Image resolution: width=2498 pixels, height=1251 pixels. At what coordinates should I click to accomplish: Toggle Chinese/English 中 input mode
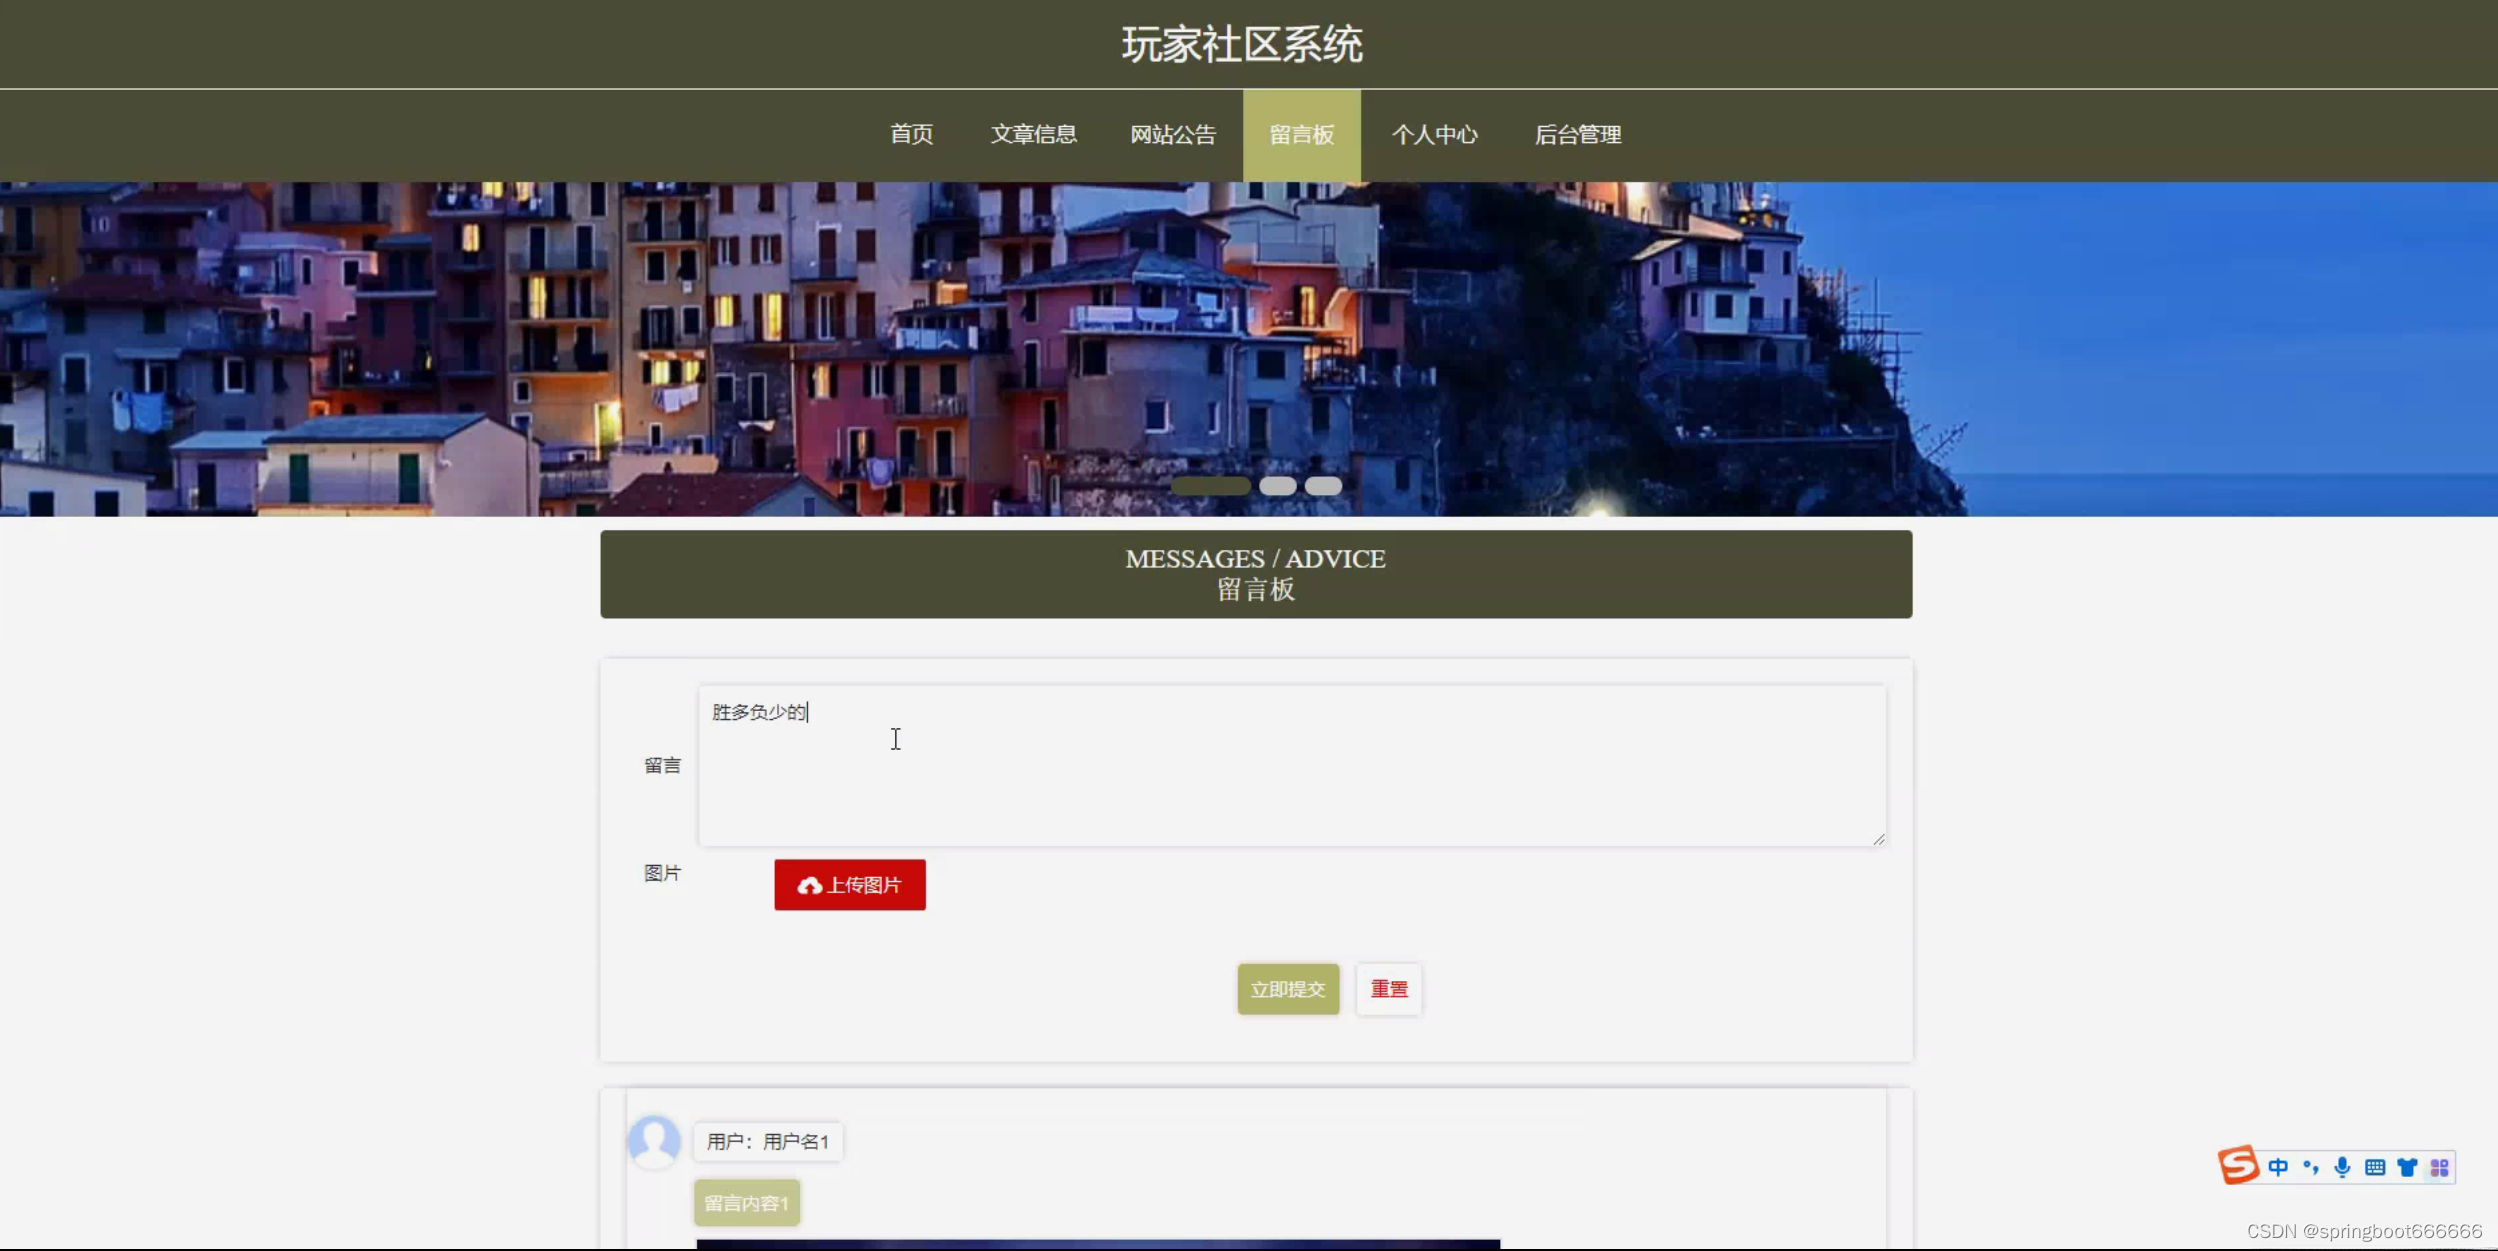(2278, 1167)
